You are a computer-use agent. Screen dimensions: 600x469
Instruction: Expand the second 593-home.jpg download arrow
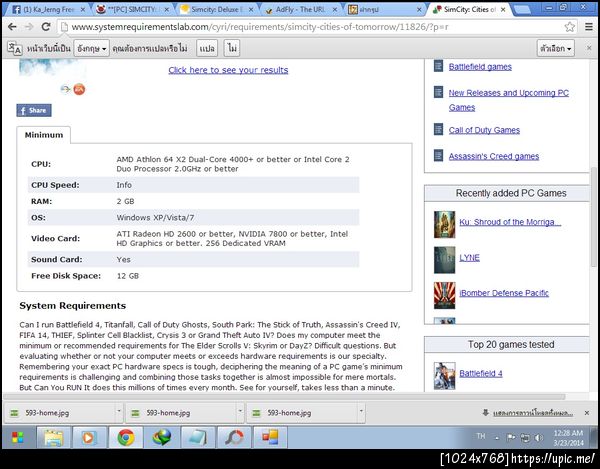(x=240, y=412)
